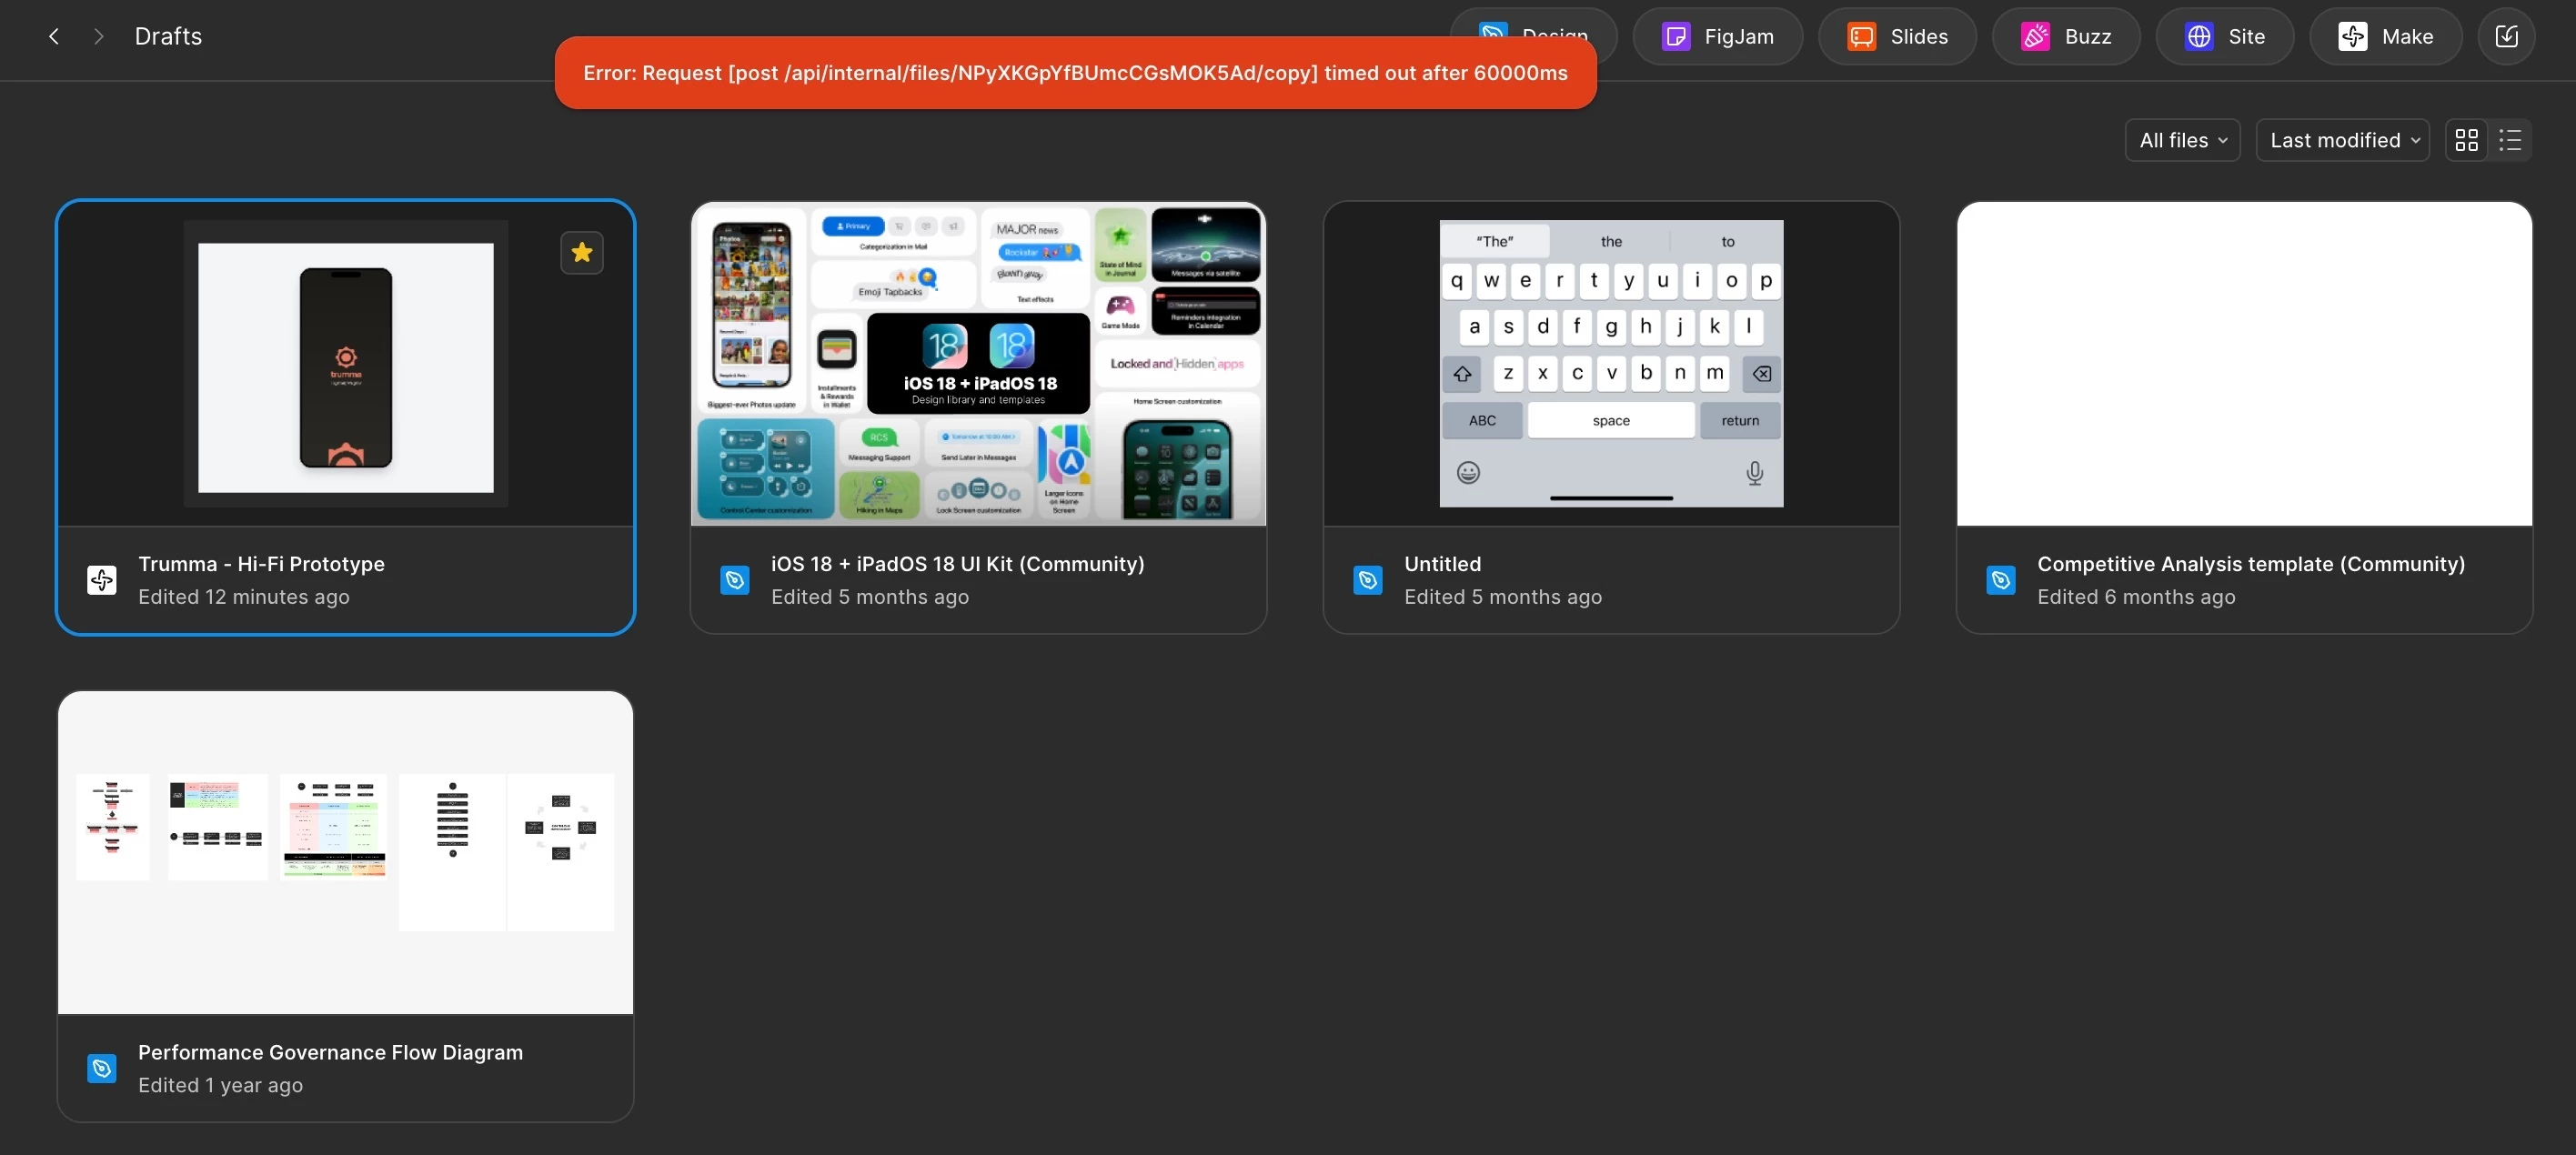
Task: Open the All files filter dropdown
Action: (x=2182, y=140)
